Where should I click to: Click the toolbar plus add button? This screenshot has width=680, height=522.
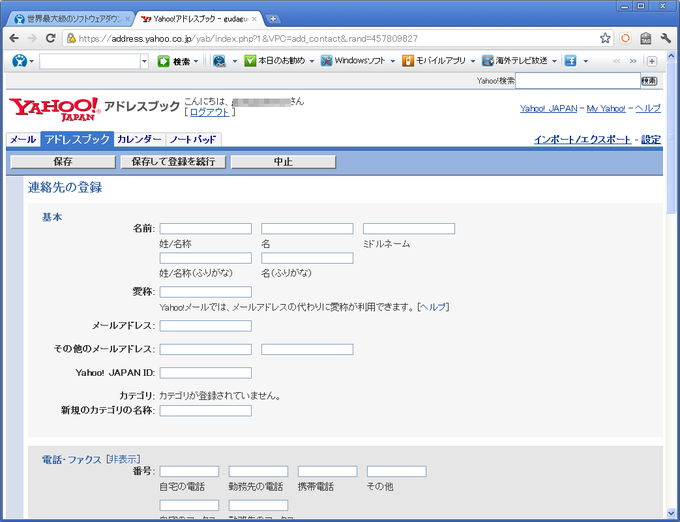tap(651, 61)
